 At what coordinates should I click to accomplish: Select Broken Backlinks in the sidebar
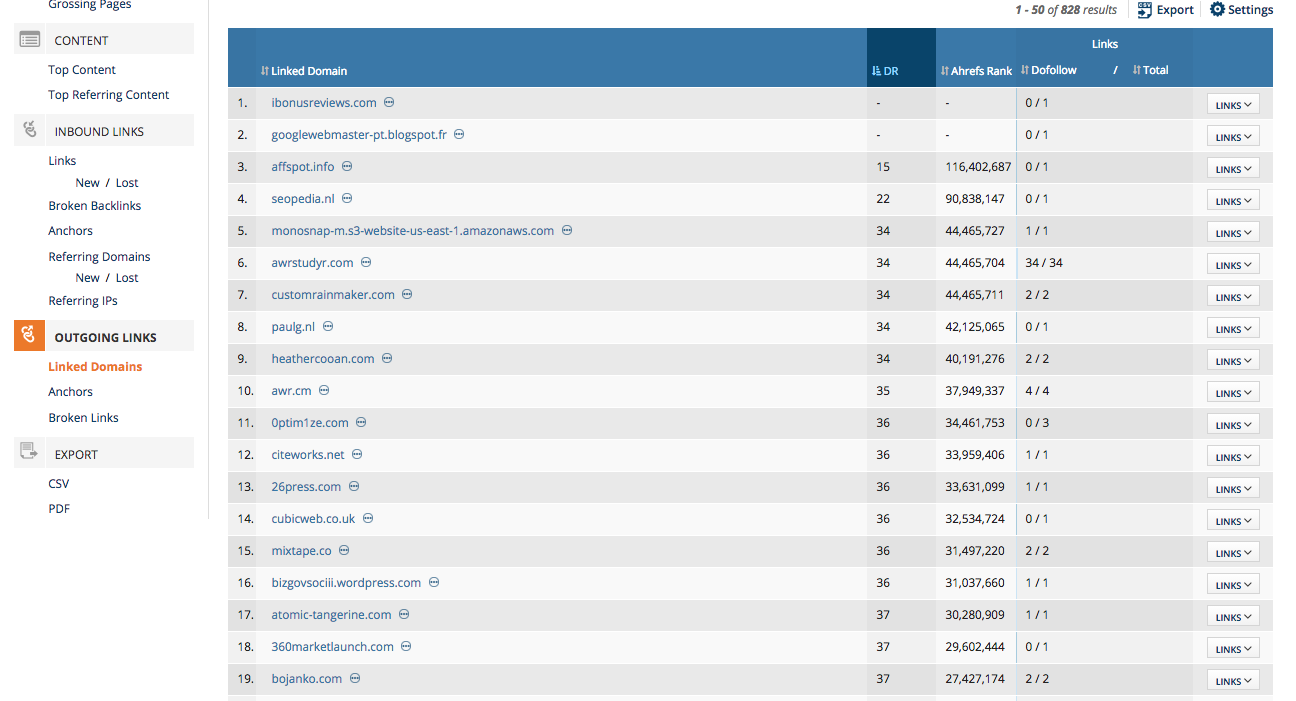coord(94,205)
